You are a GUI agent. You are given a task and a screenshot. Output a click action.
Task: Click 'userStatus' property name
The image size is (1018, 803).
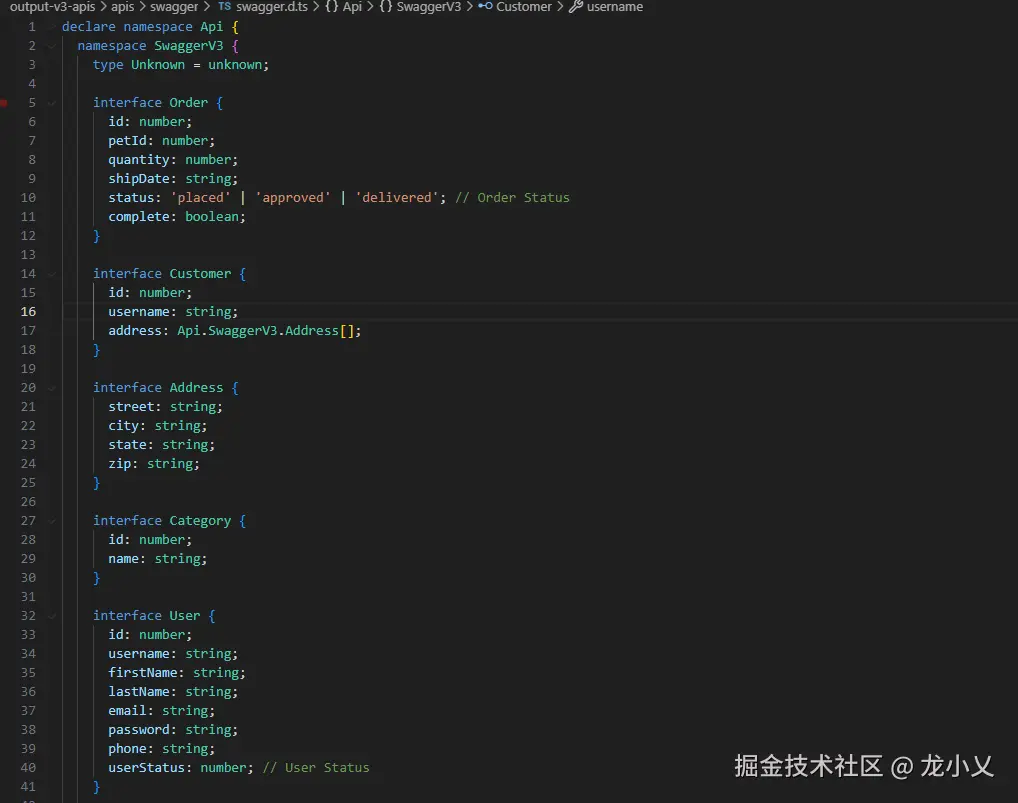click(x=147, y=767)
